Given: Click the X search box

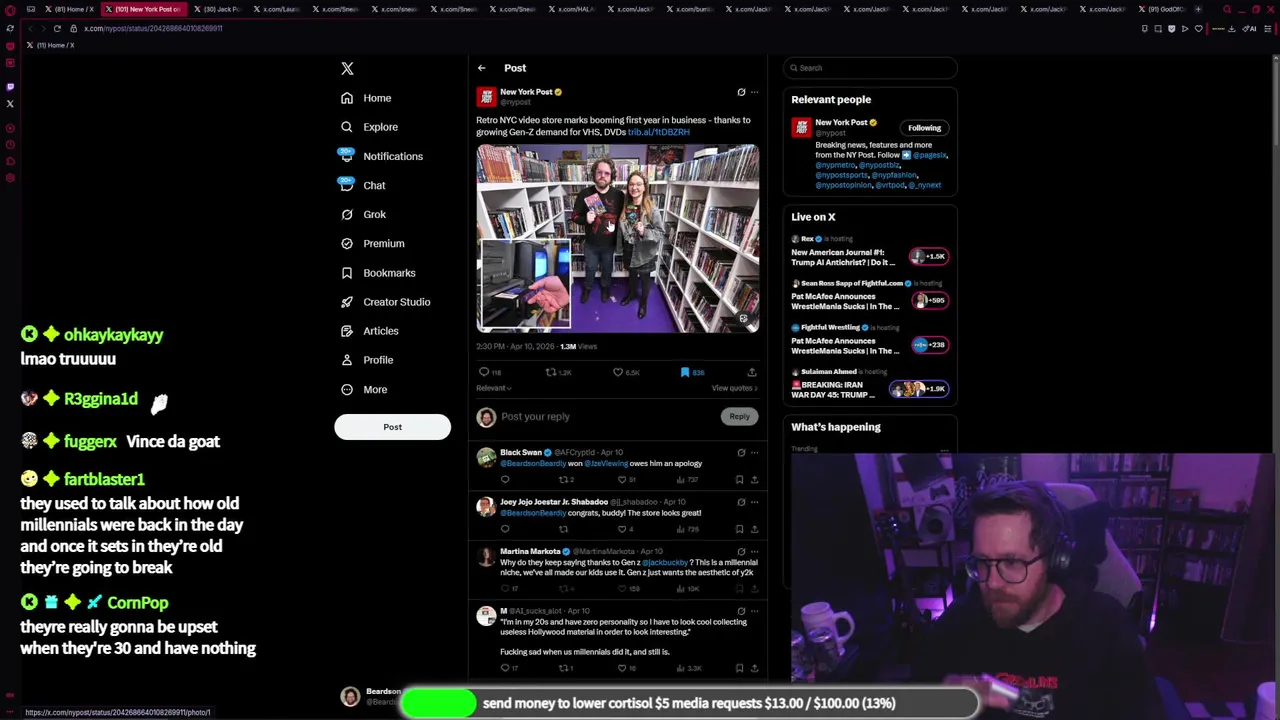Looking at the screenshot, I should pos(870,68).
